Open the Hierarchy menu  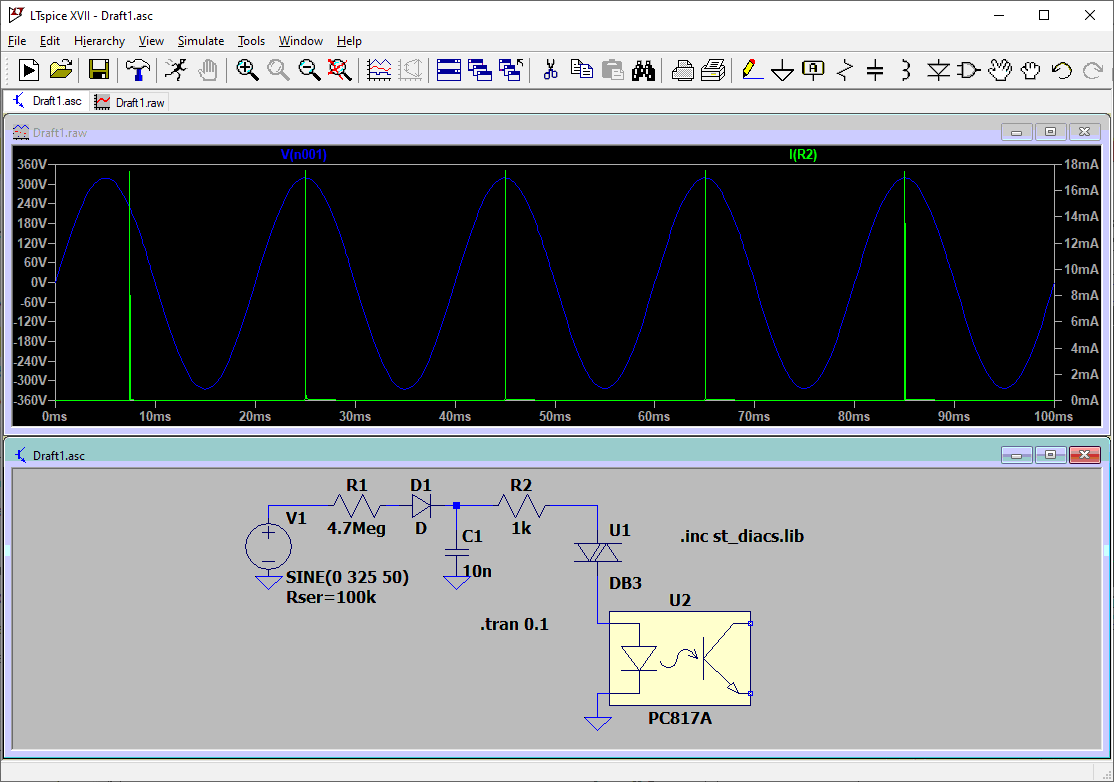click(x=99, y=40)
